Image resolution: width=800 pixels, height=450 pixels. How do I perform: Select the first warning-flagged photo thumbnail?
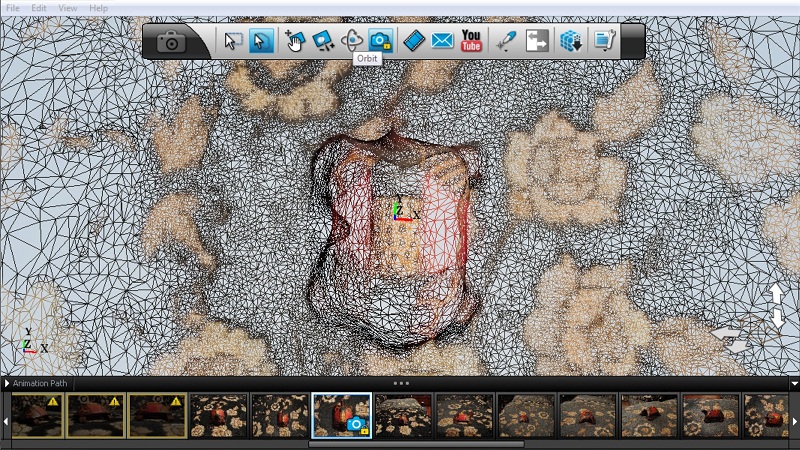click(x=37, y=416)
